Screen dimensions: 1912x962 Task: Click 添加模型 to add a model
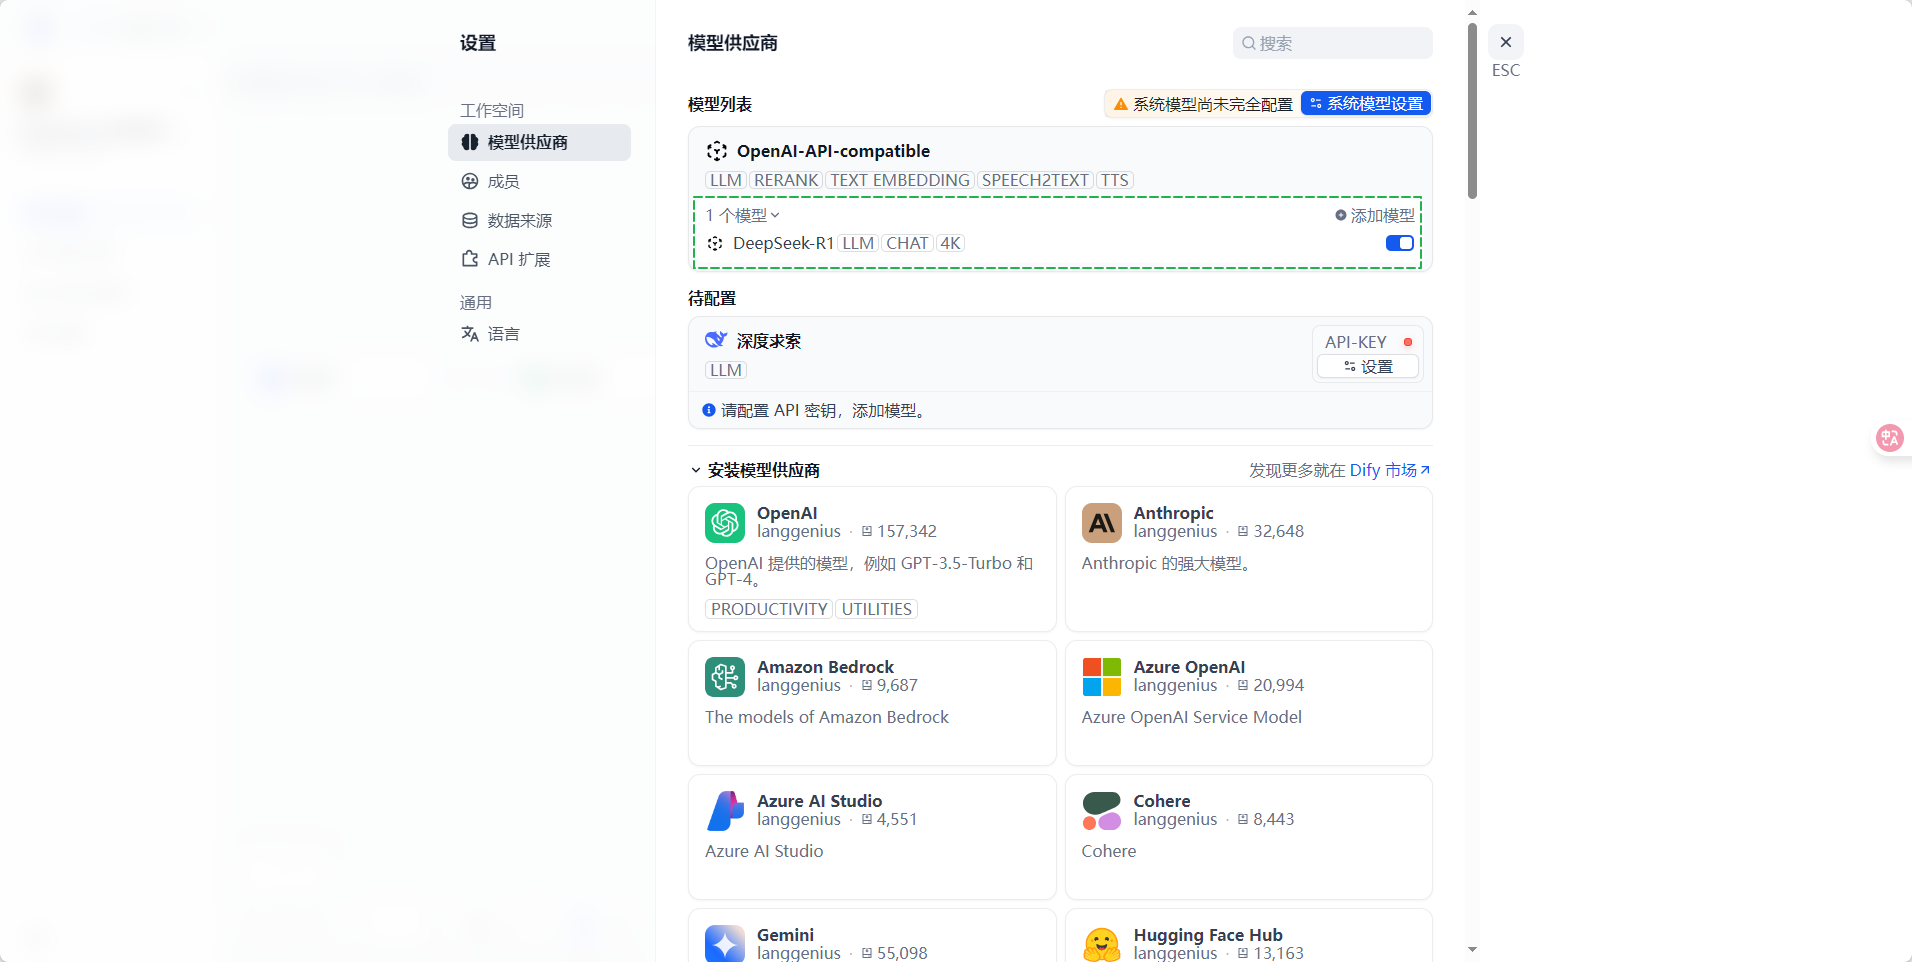coord(1375,215)
